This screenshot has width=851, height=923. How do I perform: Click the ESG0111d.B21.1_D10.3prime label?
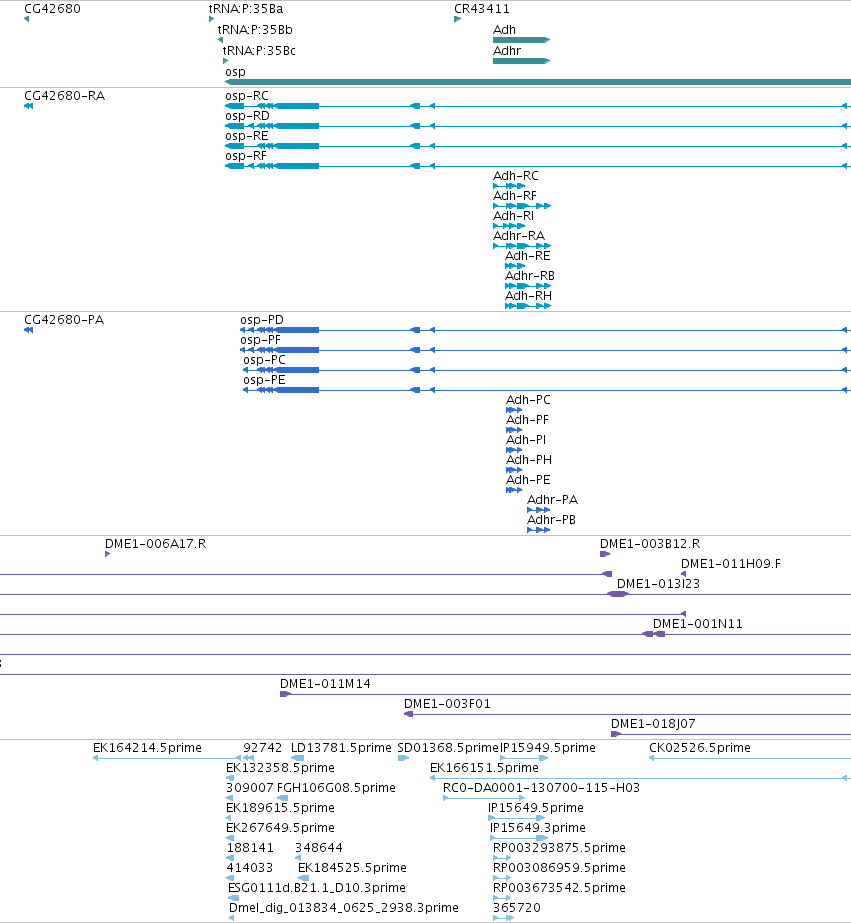317,889
